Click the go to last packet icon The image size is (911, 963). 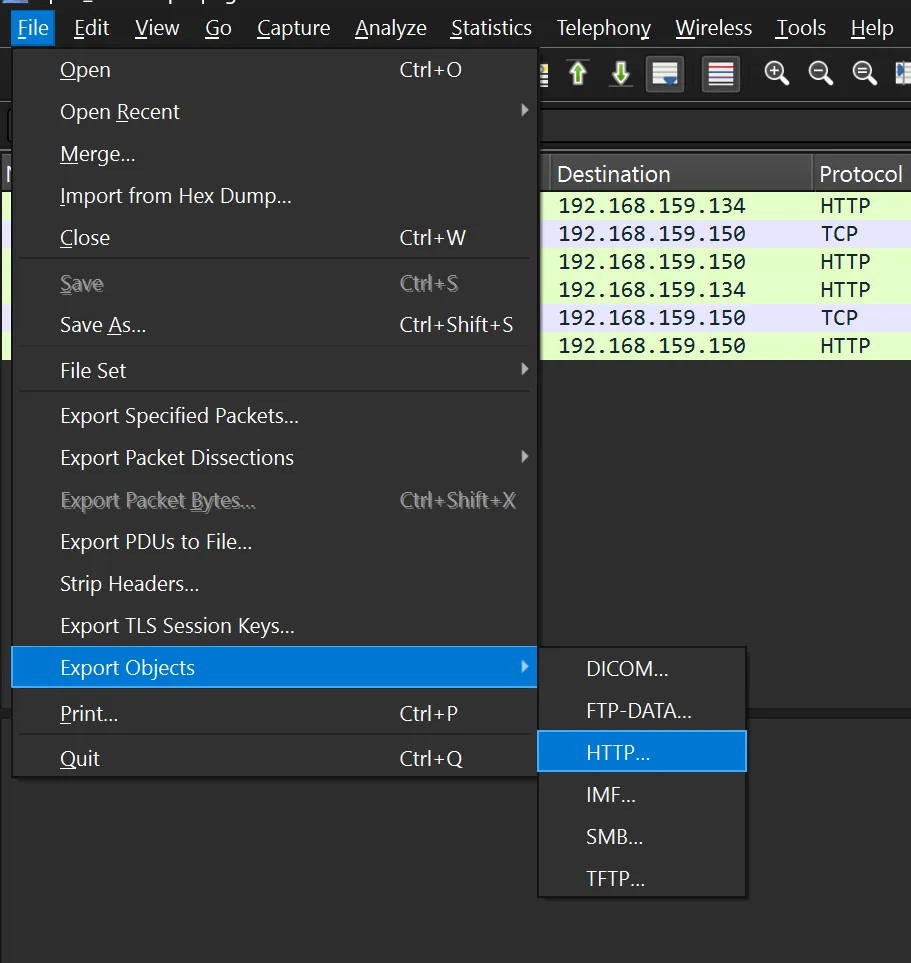point(621,74)
